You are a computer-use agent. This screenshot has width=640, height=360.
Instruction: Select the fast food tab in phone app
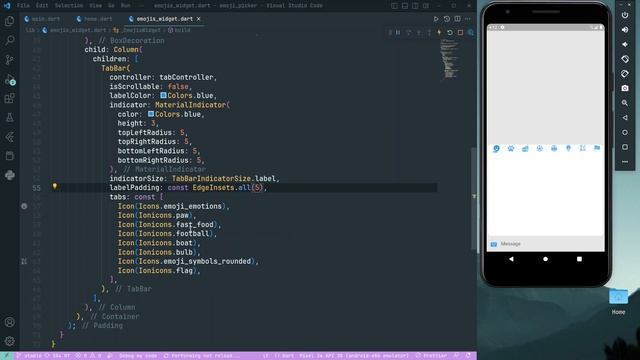(x=525, y=149)
